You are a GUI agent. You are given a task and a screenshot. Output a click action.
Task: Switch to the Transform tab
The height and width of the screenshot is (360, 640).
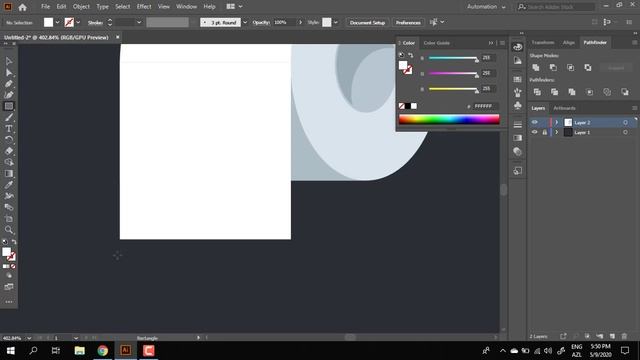(542, 42)
